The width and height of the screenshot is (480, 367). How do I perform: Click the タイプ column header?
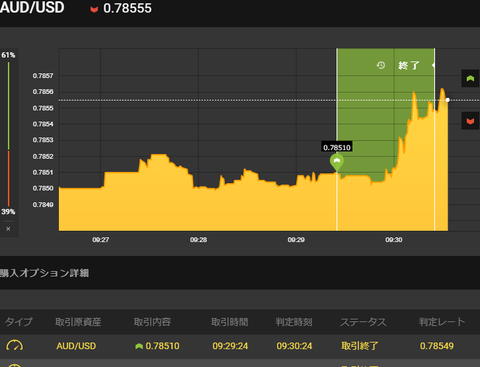click(19, 322)
